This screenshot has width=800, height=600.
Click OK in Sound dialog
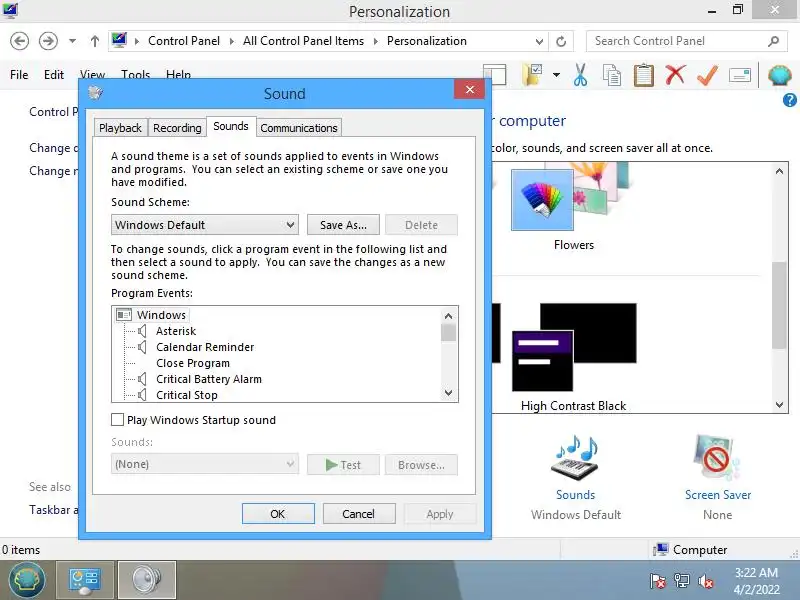pyautogui.click(x=278, y=514)
